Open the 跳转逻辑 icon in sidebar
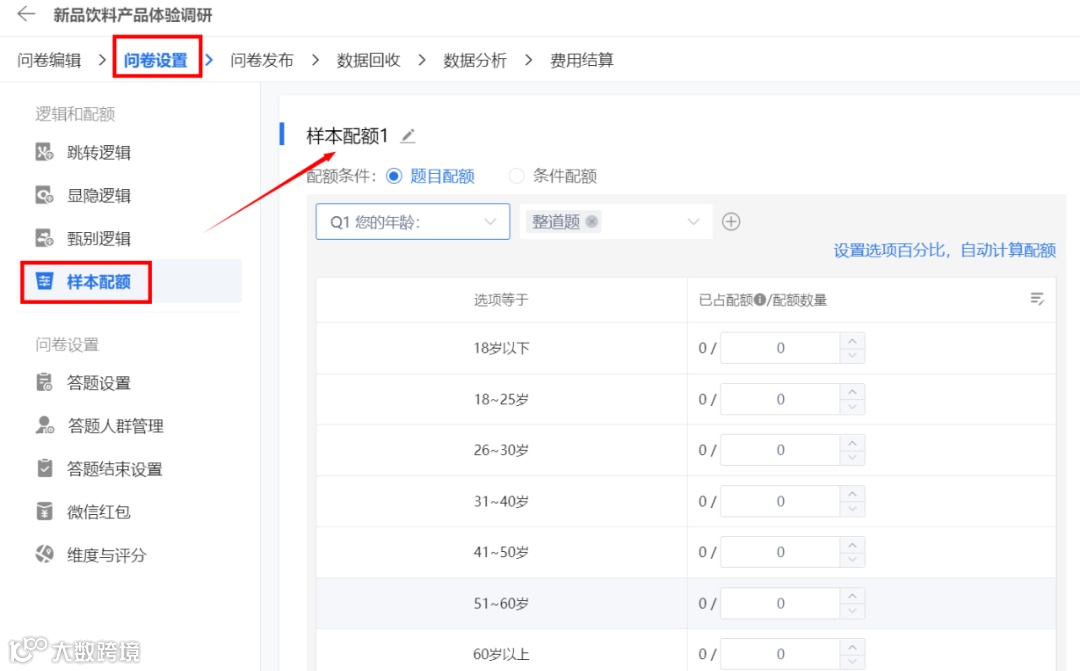Image resolution: width=1080 pixels, height=671 pixels. (x=44, y=152)
